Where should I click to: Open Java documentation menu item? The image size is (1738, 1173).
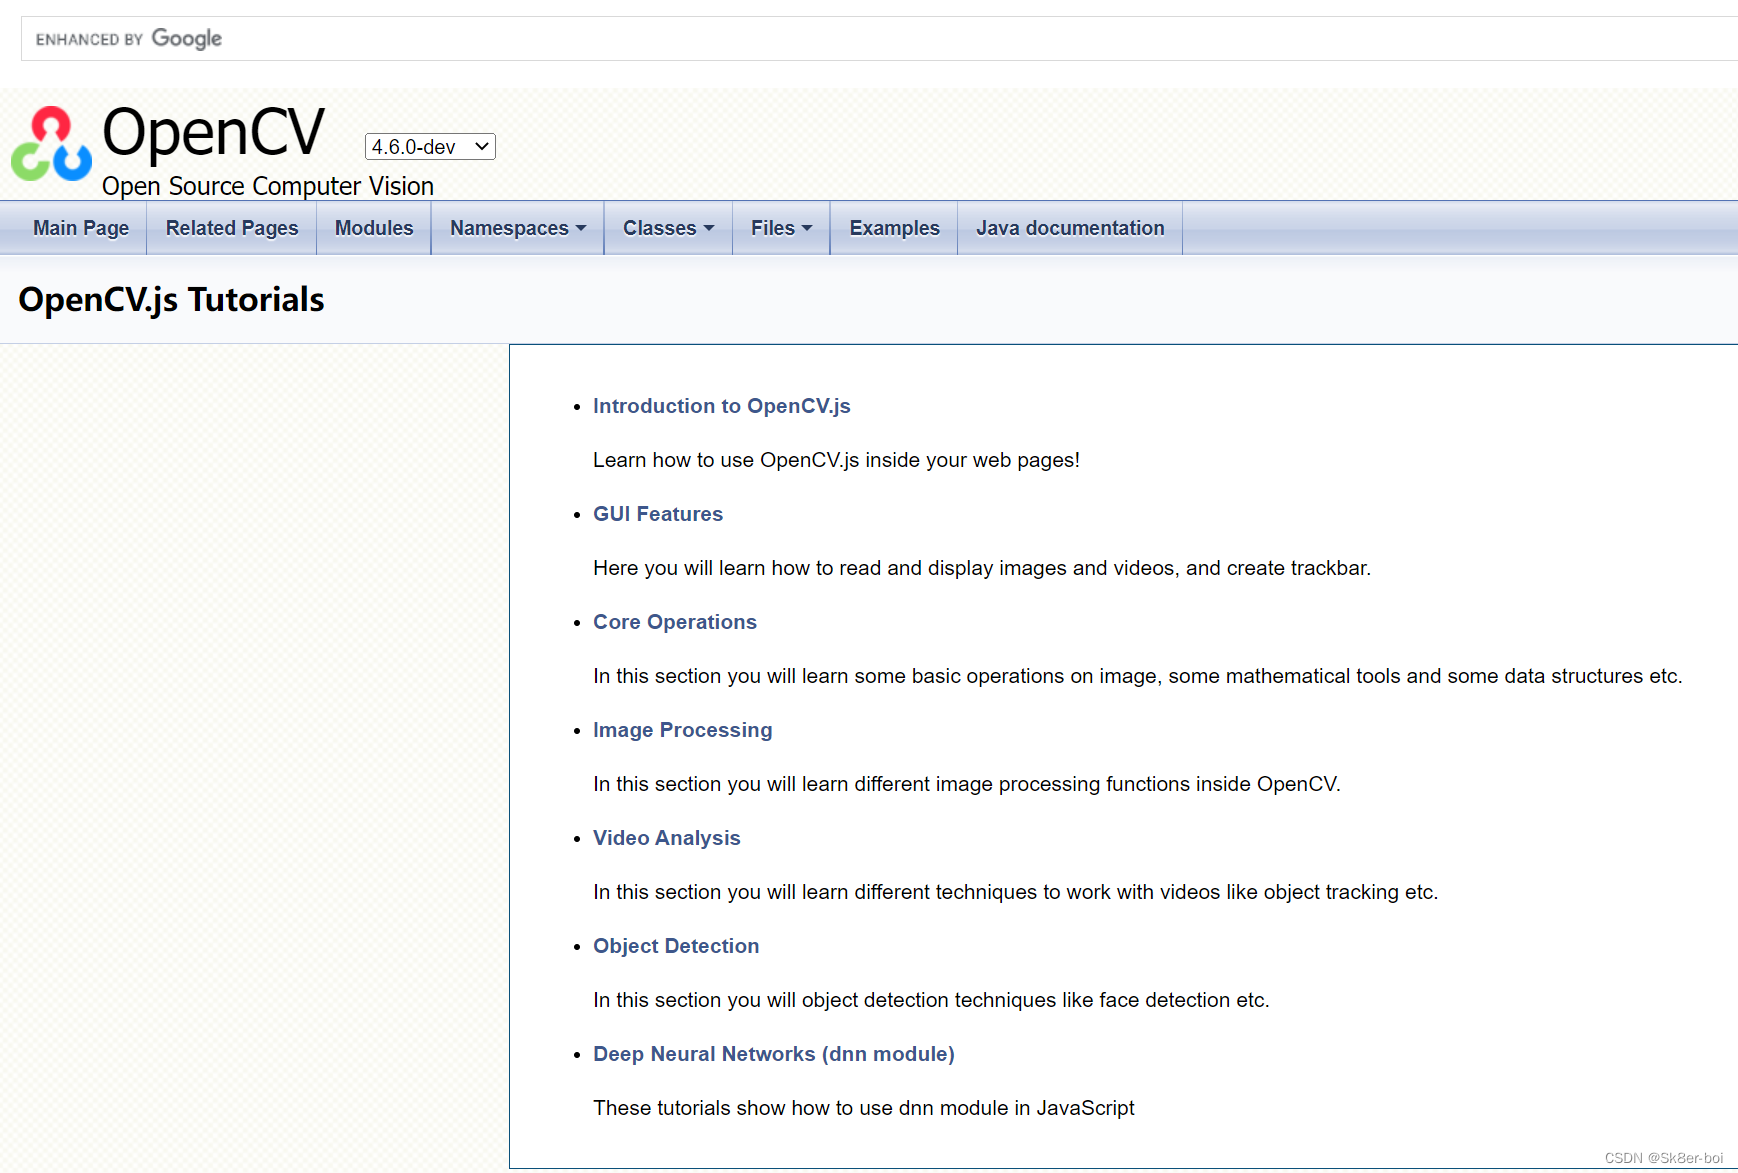point(1070,228)
